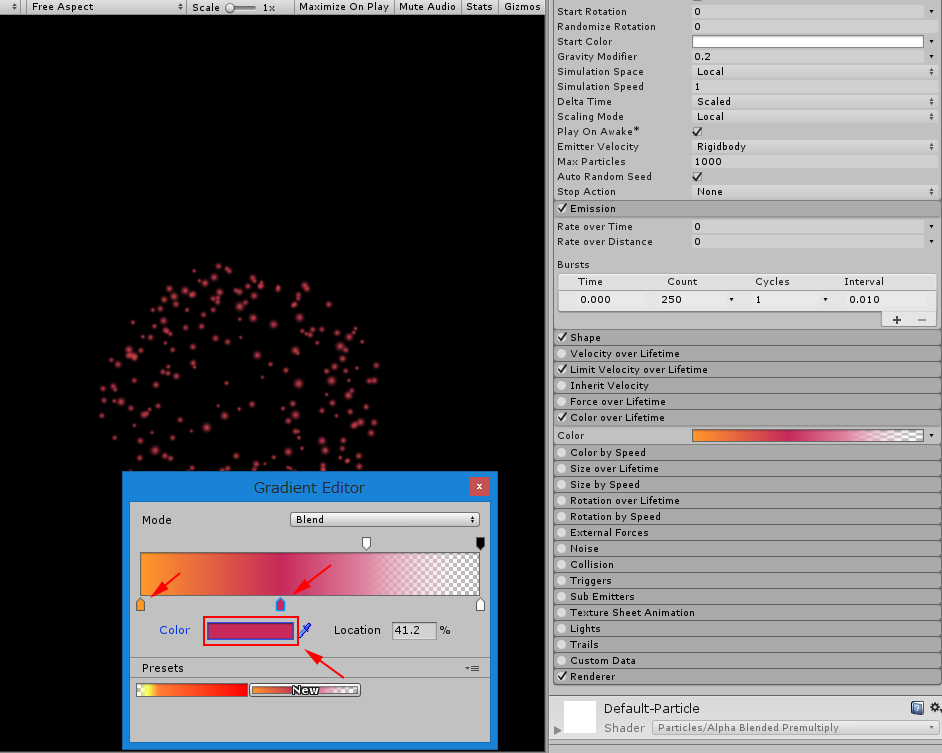
Task: Disable the Shape module
Action: 562,337
